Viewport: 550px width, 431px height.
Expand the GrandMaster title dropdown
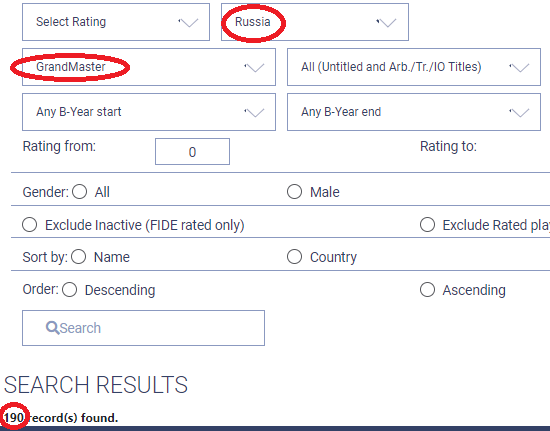pos(149,67)
